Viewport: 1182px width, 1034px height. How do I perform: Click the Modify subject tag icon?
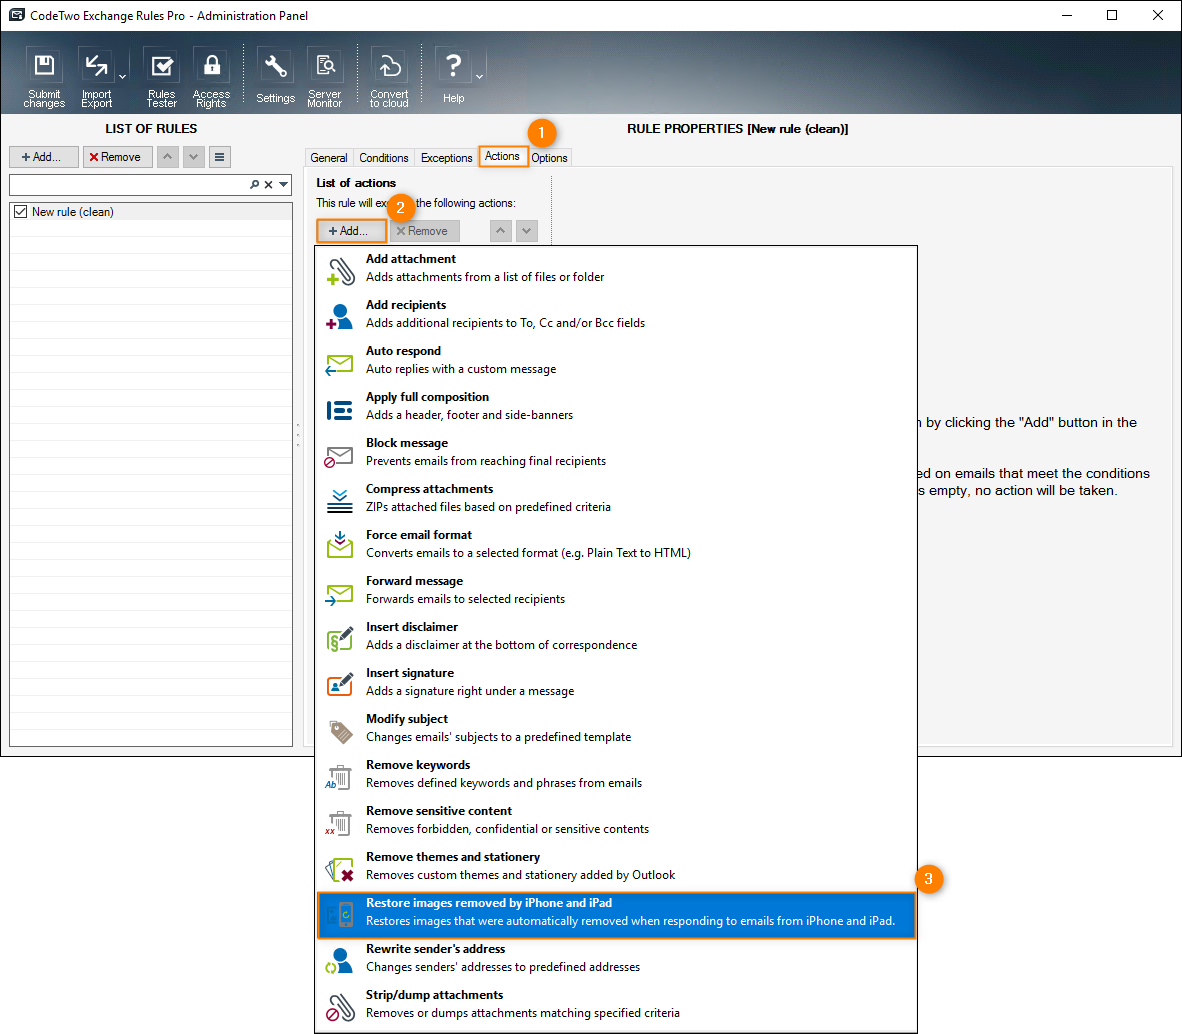340,731
